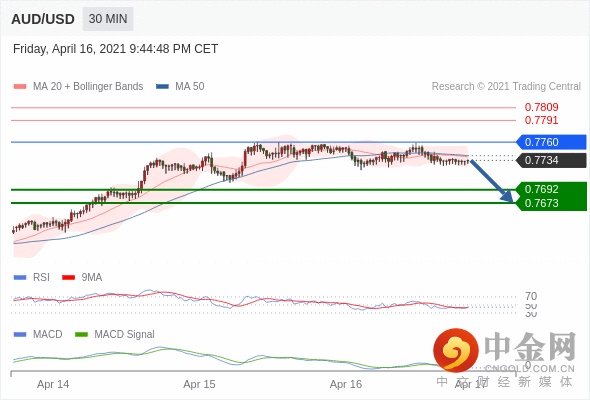Click the blue downward trend arrow
The image size is (590, 400).
492,181
